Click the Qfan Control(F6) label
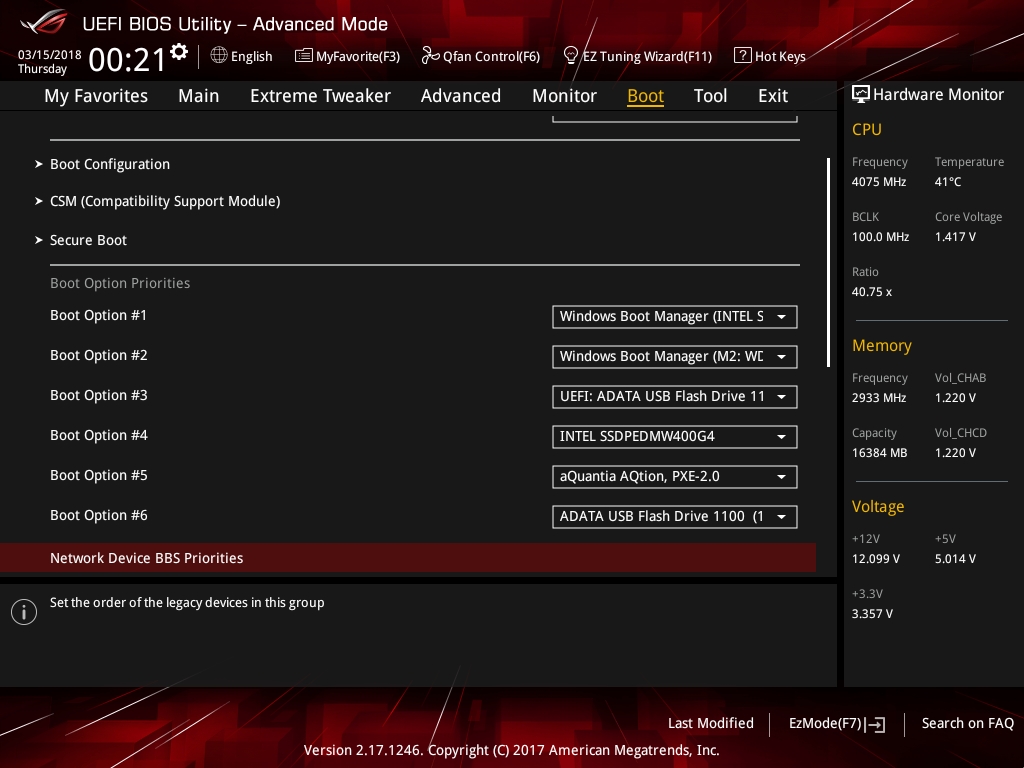This screenshot has width=1024, height=768. pos(491,57)
